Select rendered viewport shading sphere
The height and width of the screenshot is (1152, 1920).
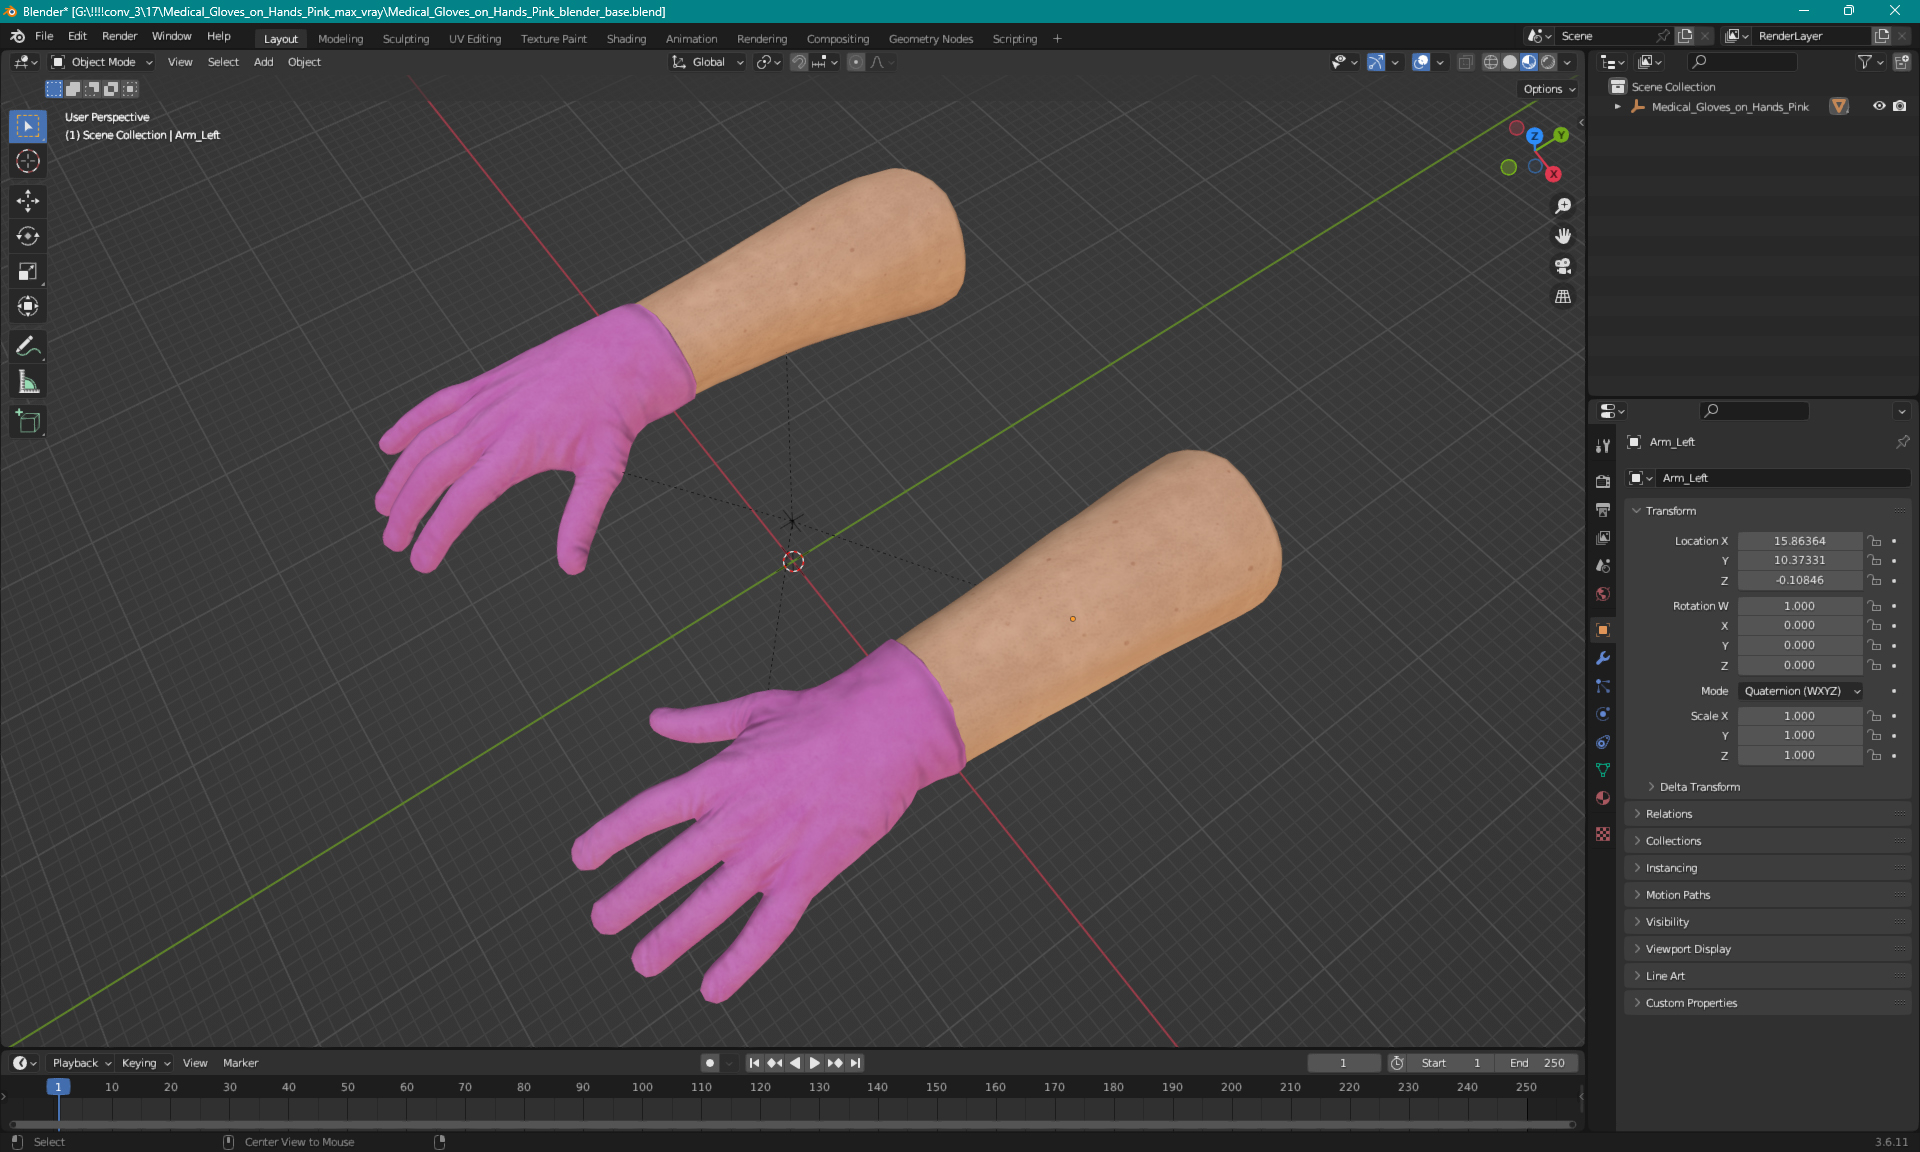point(1548,62)
